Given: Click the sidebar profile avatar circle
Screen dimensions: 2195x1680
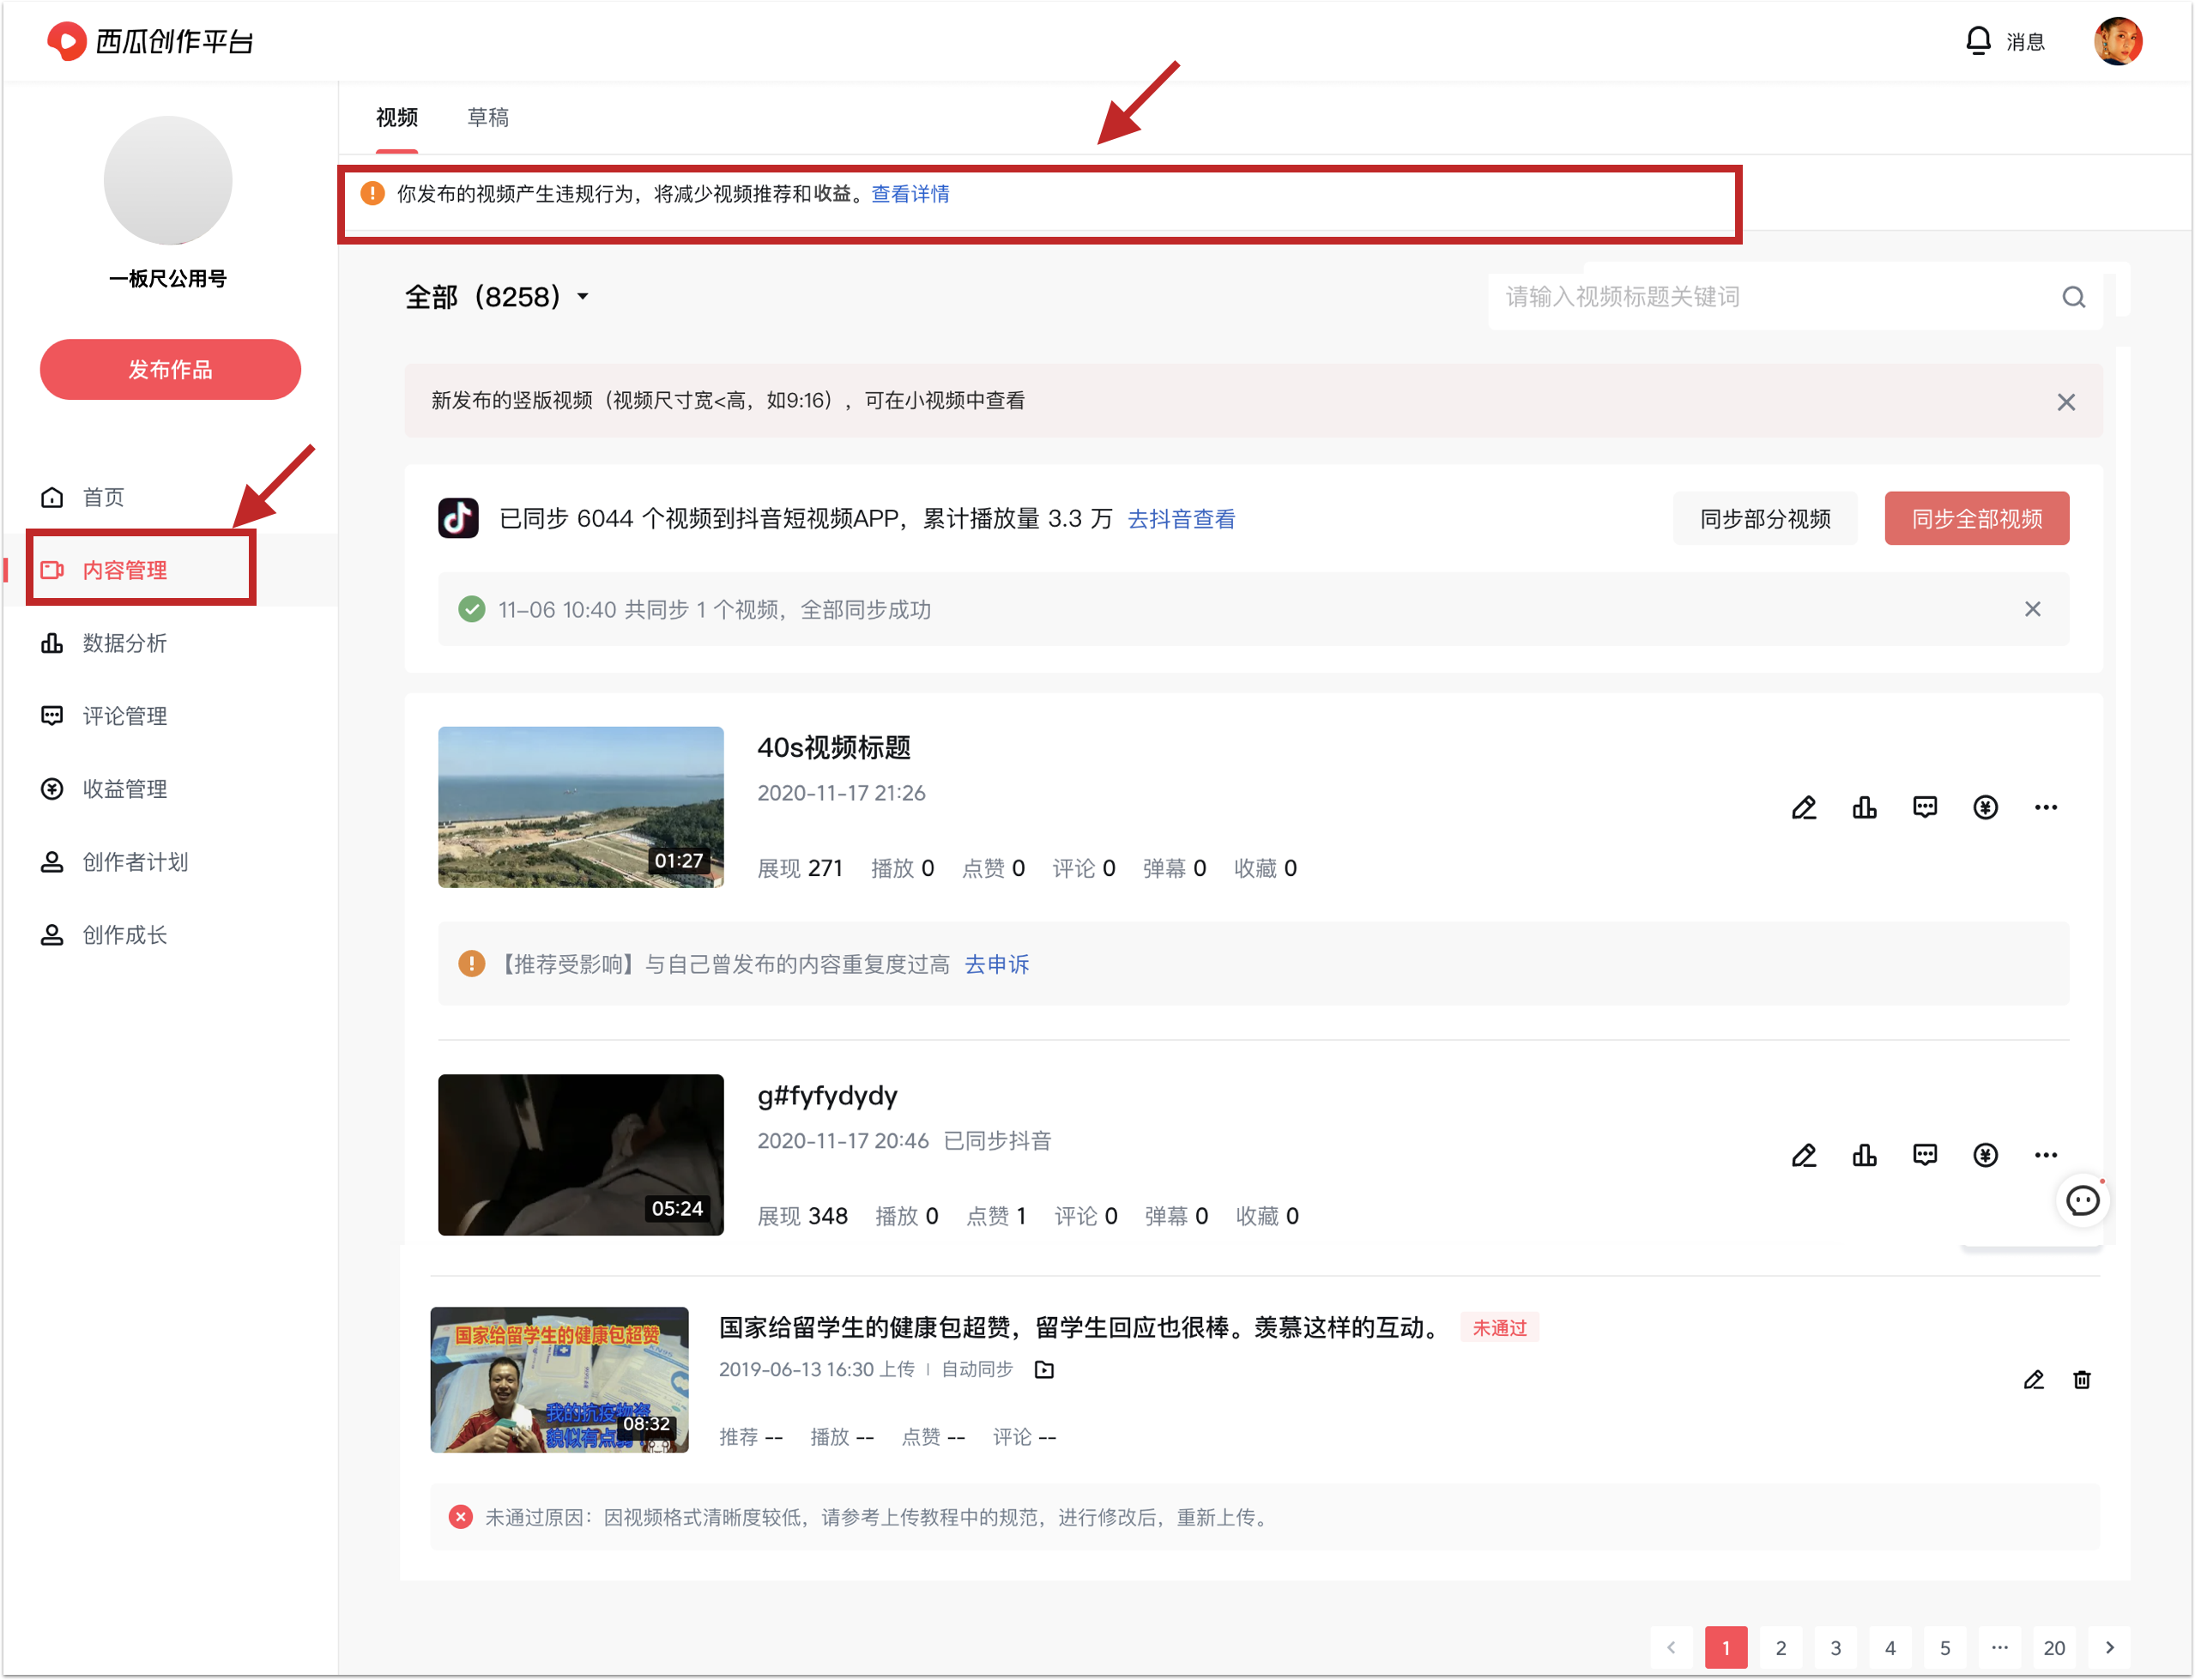Looking at the screenshot, I should point(168,180).
